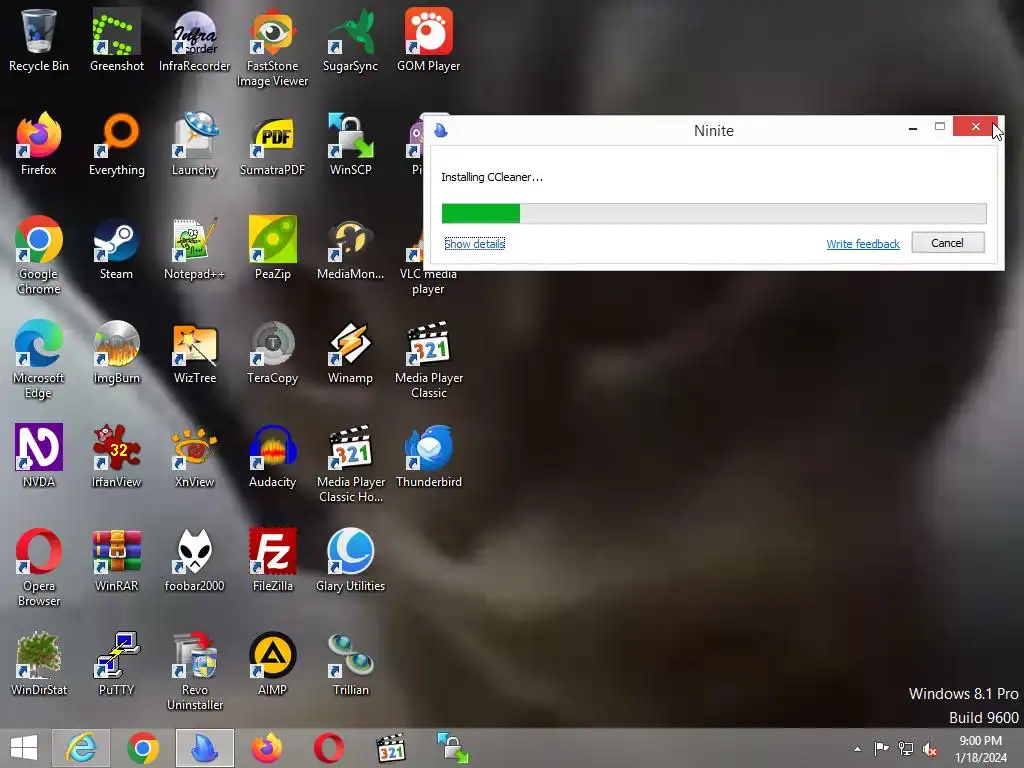Viewport: 1024px width, 768px height.
Task: Select the Media Player Classic shortcut
Action: (x=428, y=359)
